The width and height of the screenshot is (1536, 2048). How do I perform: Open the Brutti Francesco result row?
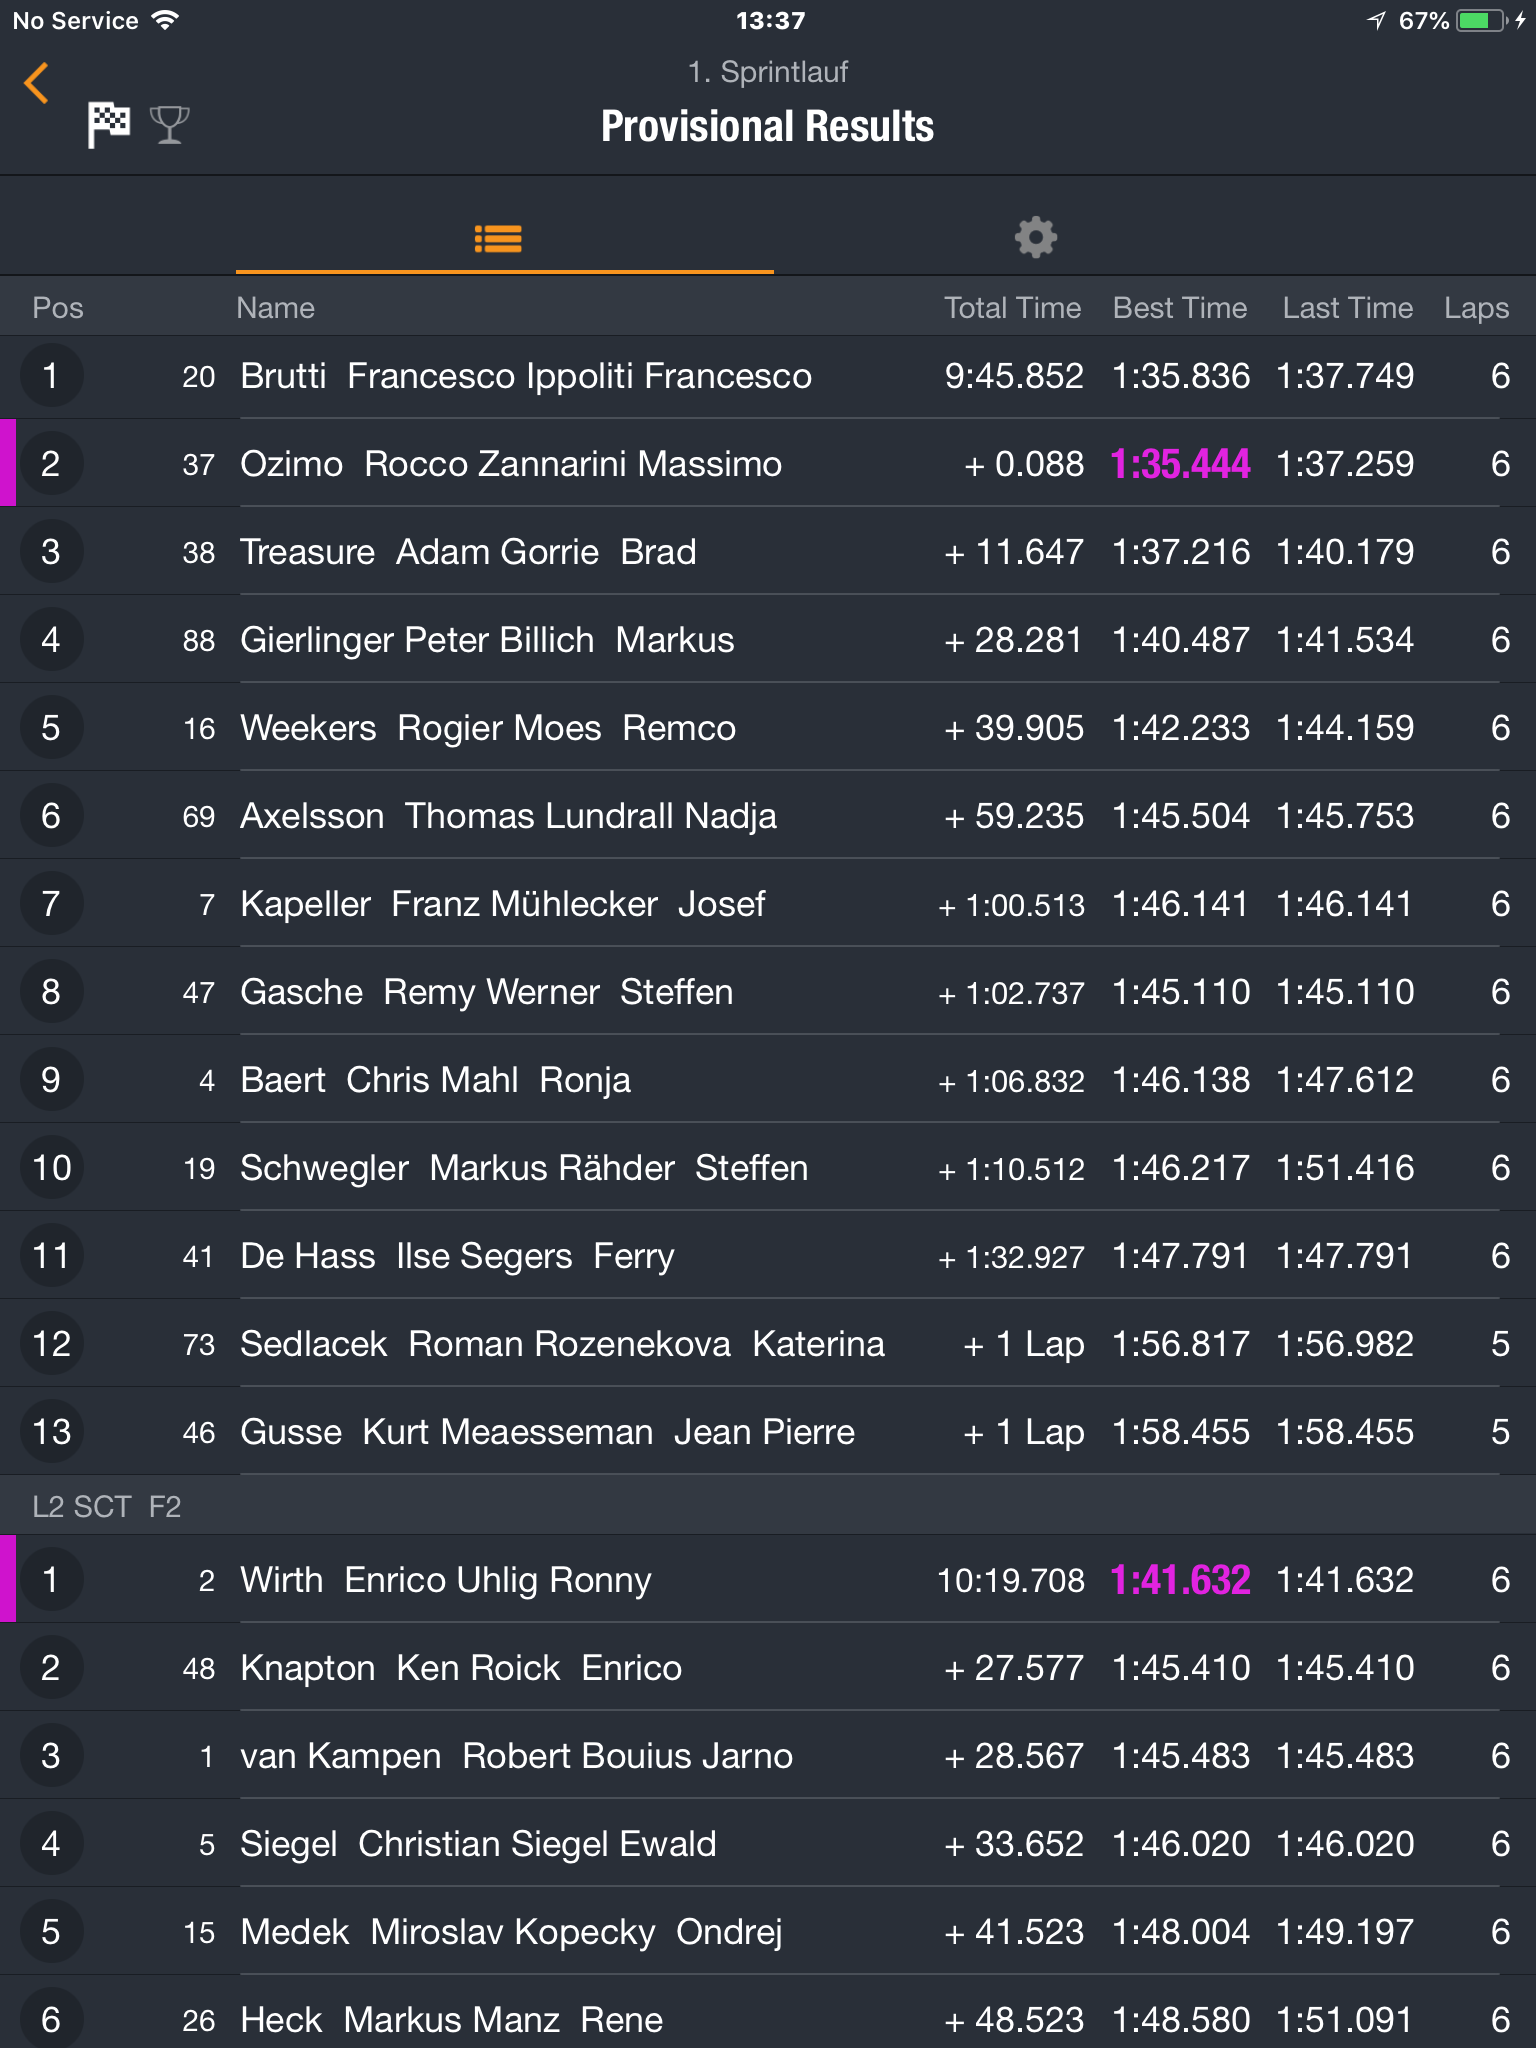tap(768, 376)
